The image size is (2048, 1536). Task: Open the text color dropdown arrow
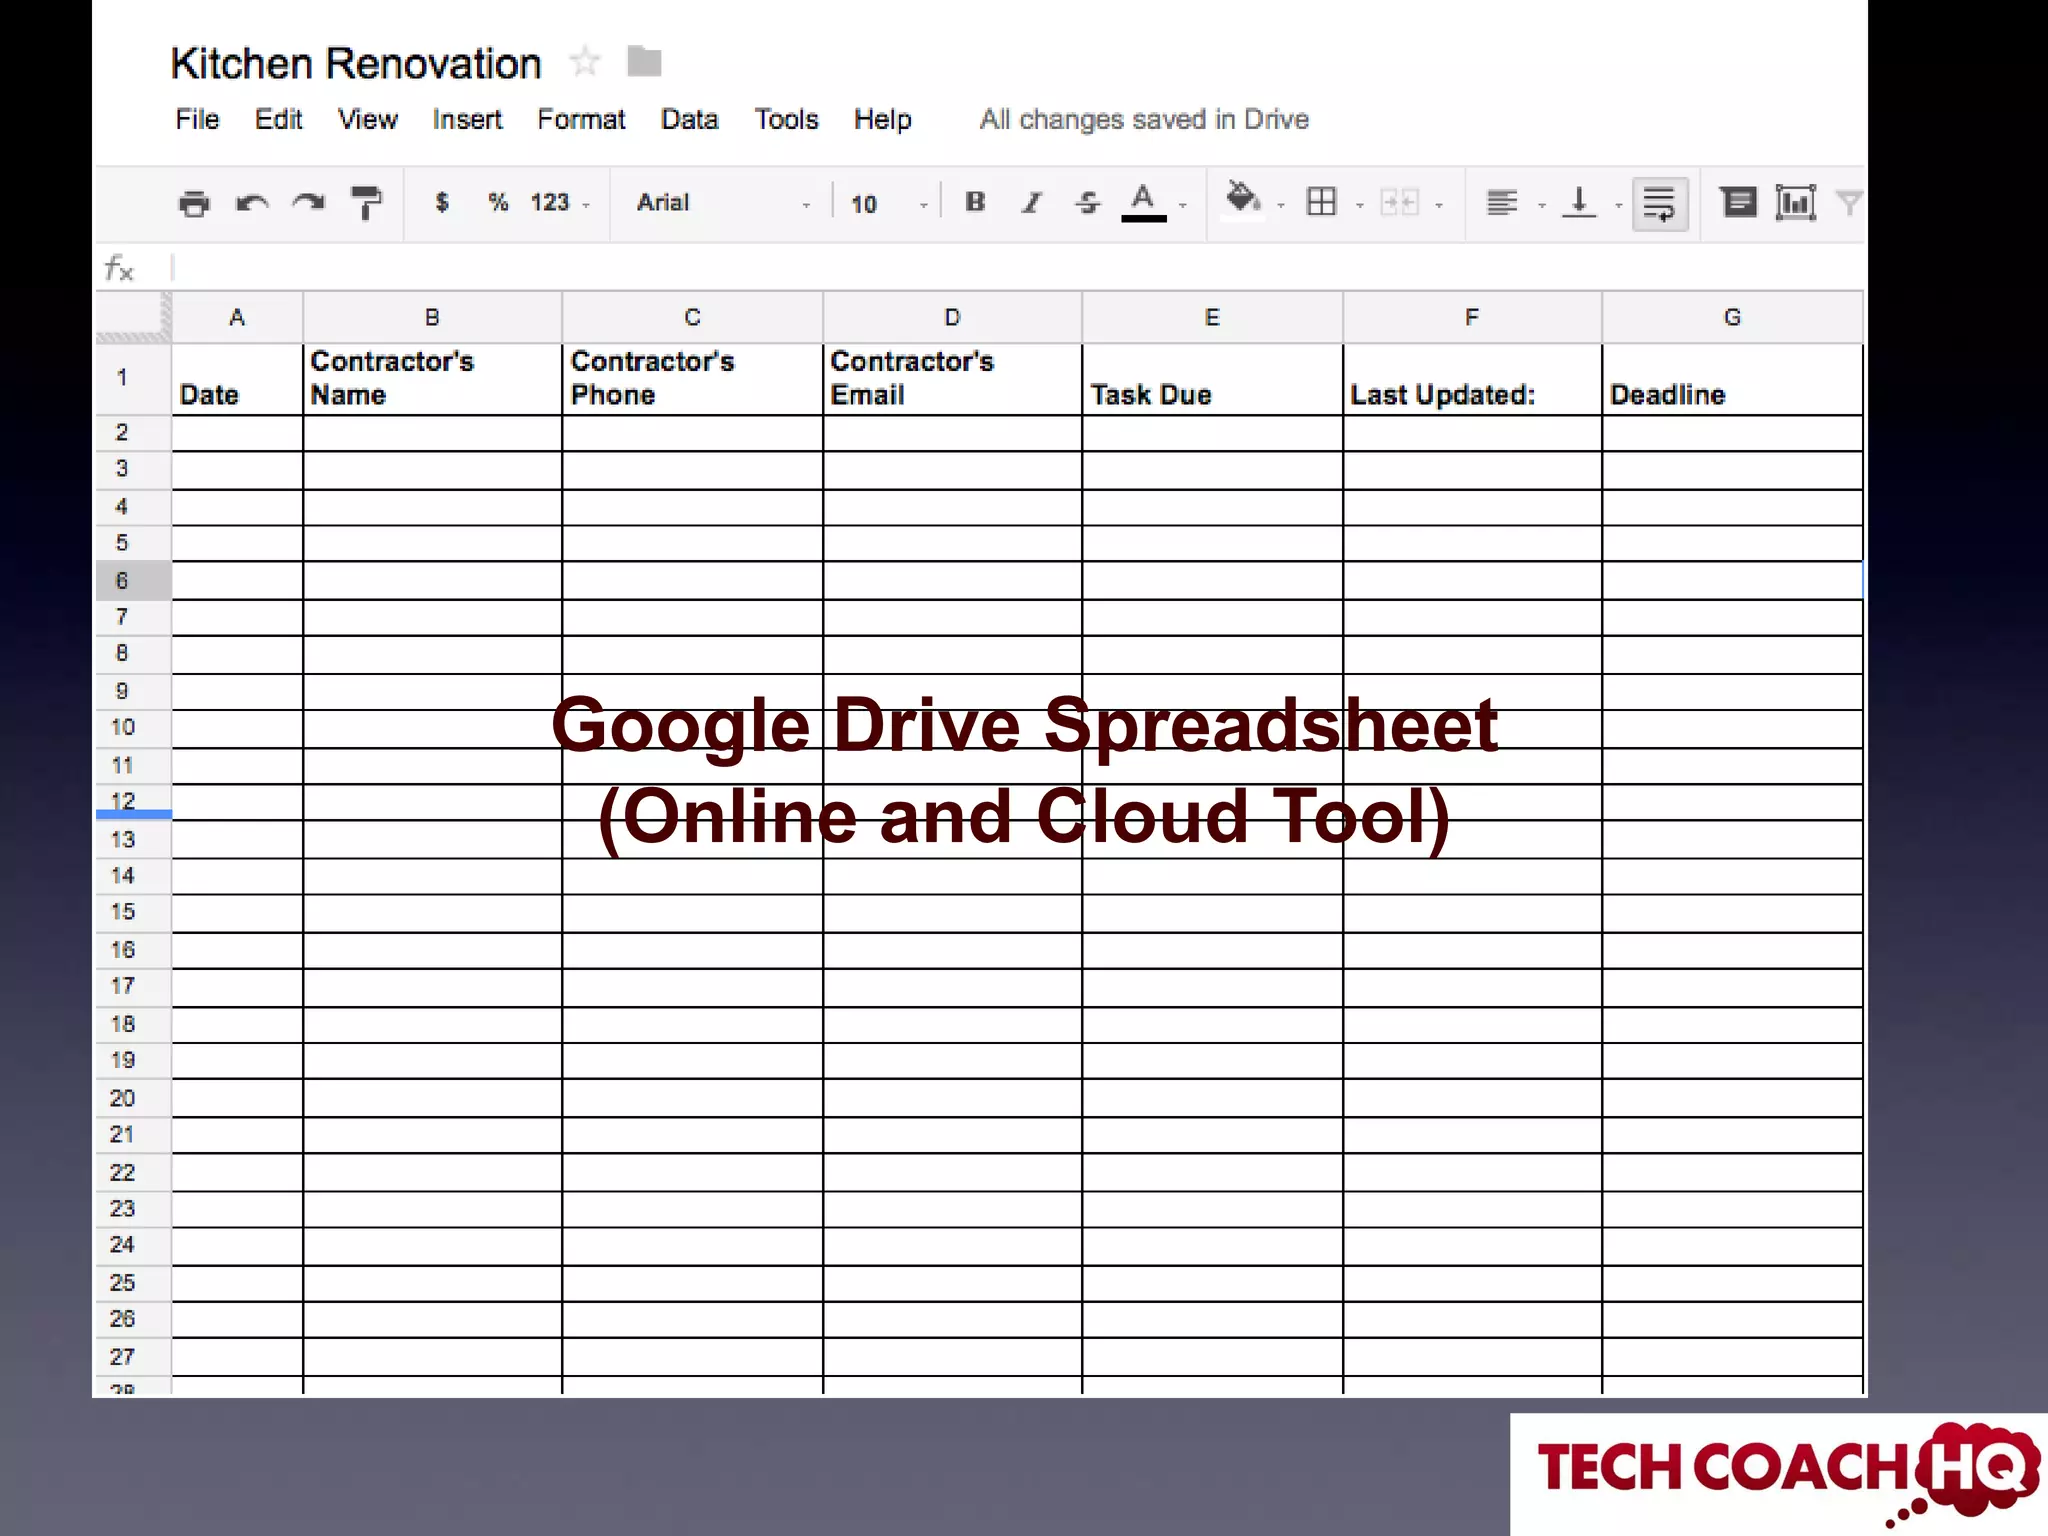click(1183, 206)
